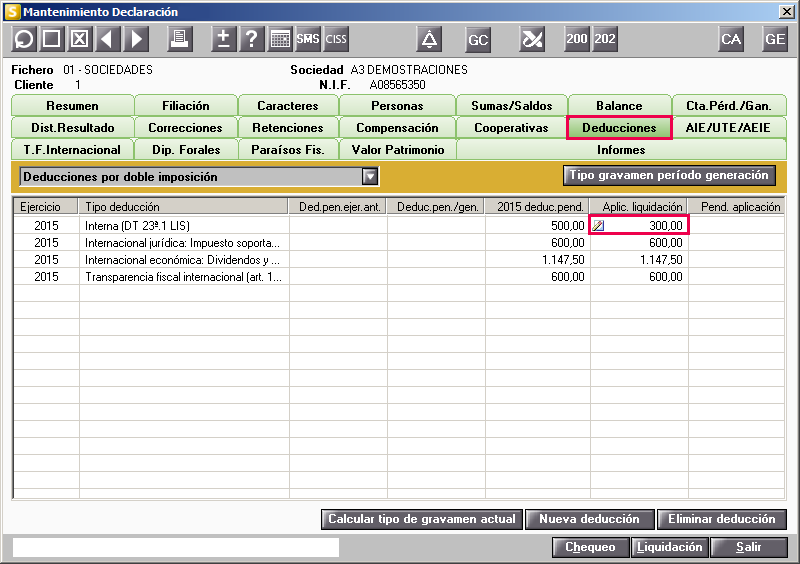Select the Internacional jurídica: Impuesto soporta... row
This screenshot has height=564, width=800.
399,242
